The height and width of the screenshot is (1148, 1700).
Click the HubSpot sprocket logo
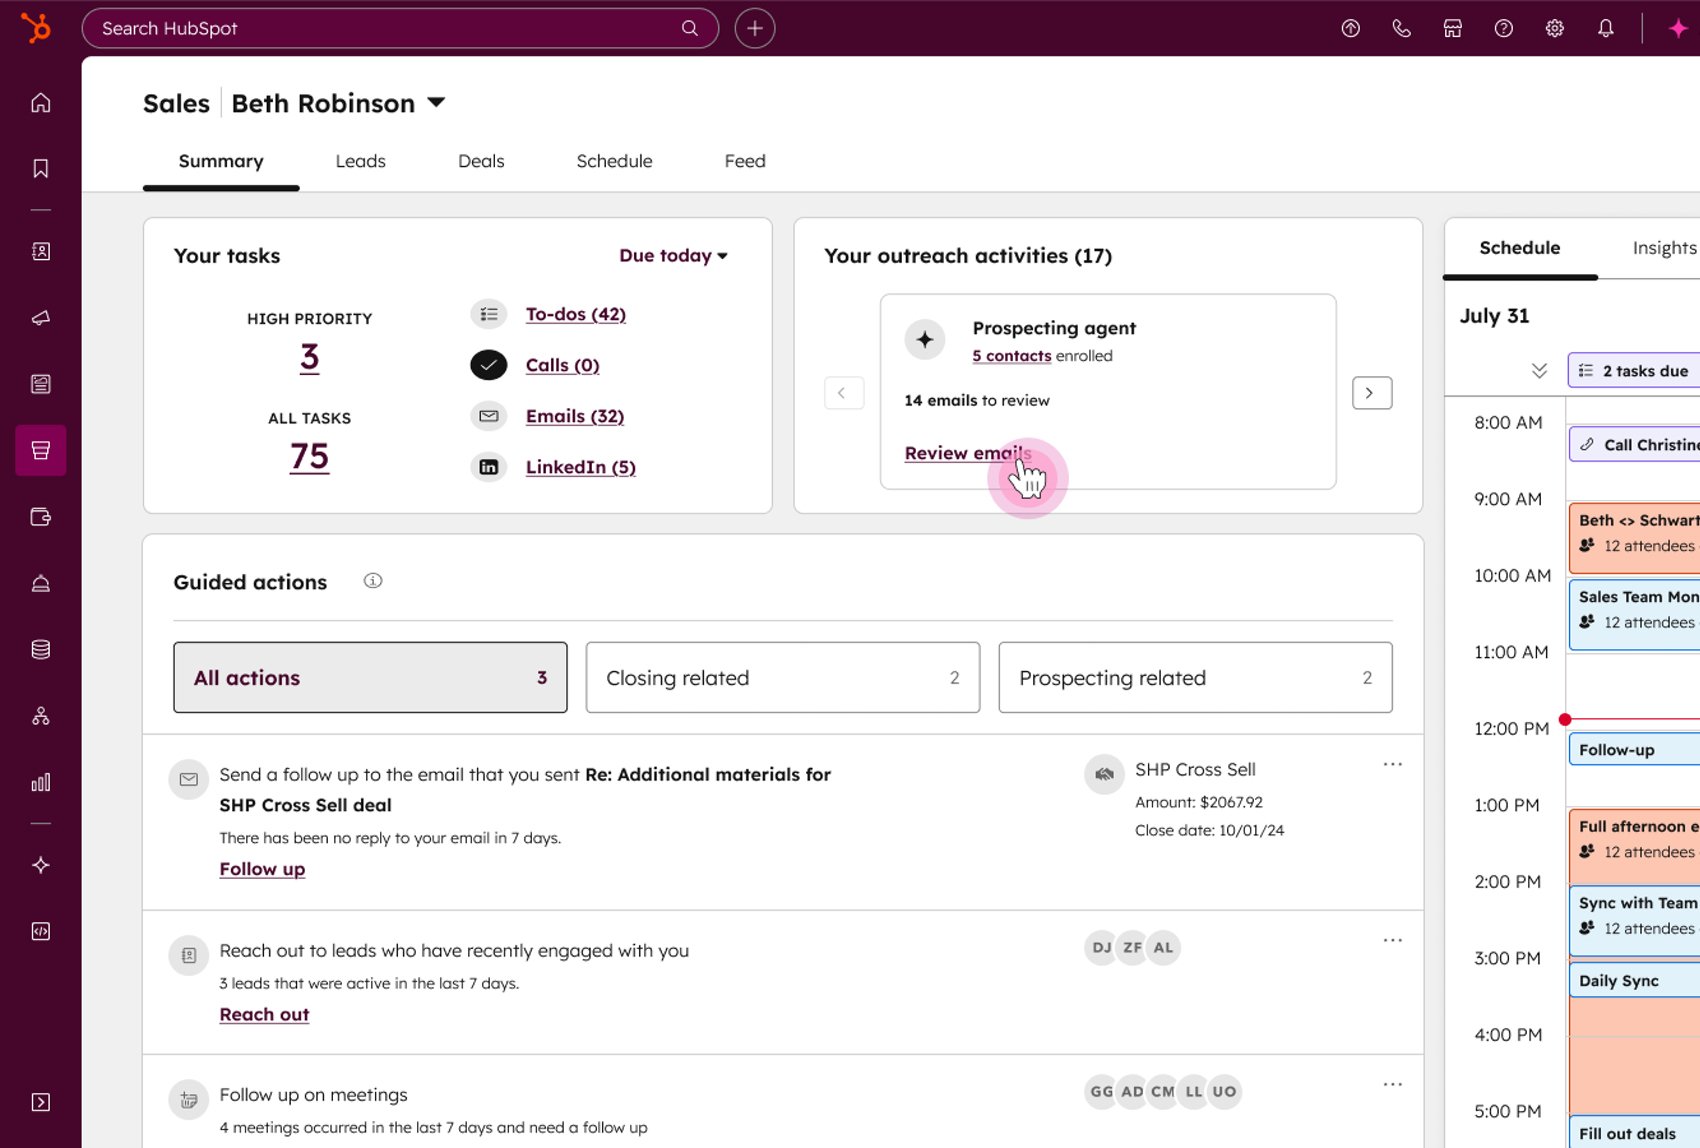(x=37, y=28)
